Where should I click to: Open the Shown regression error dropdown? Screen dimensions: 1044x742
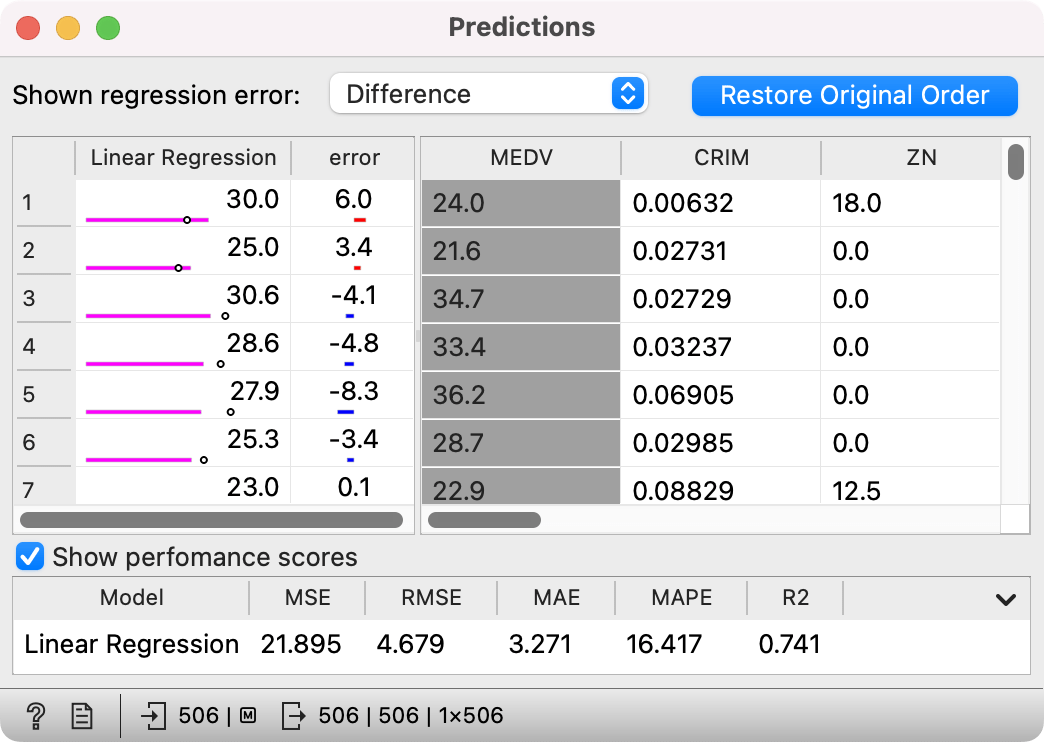click(x=488, y=95)
